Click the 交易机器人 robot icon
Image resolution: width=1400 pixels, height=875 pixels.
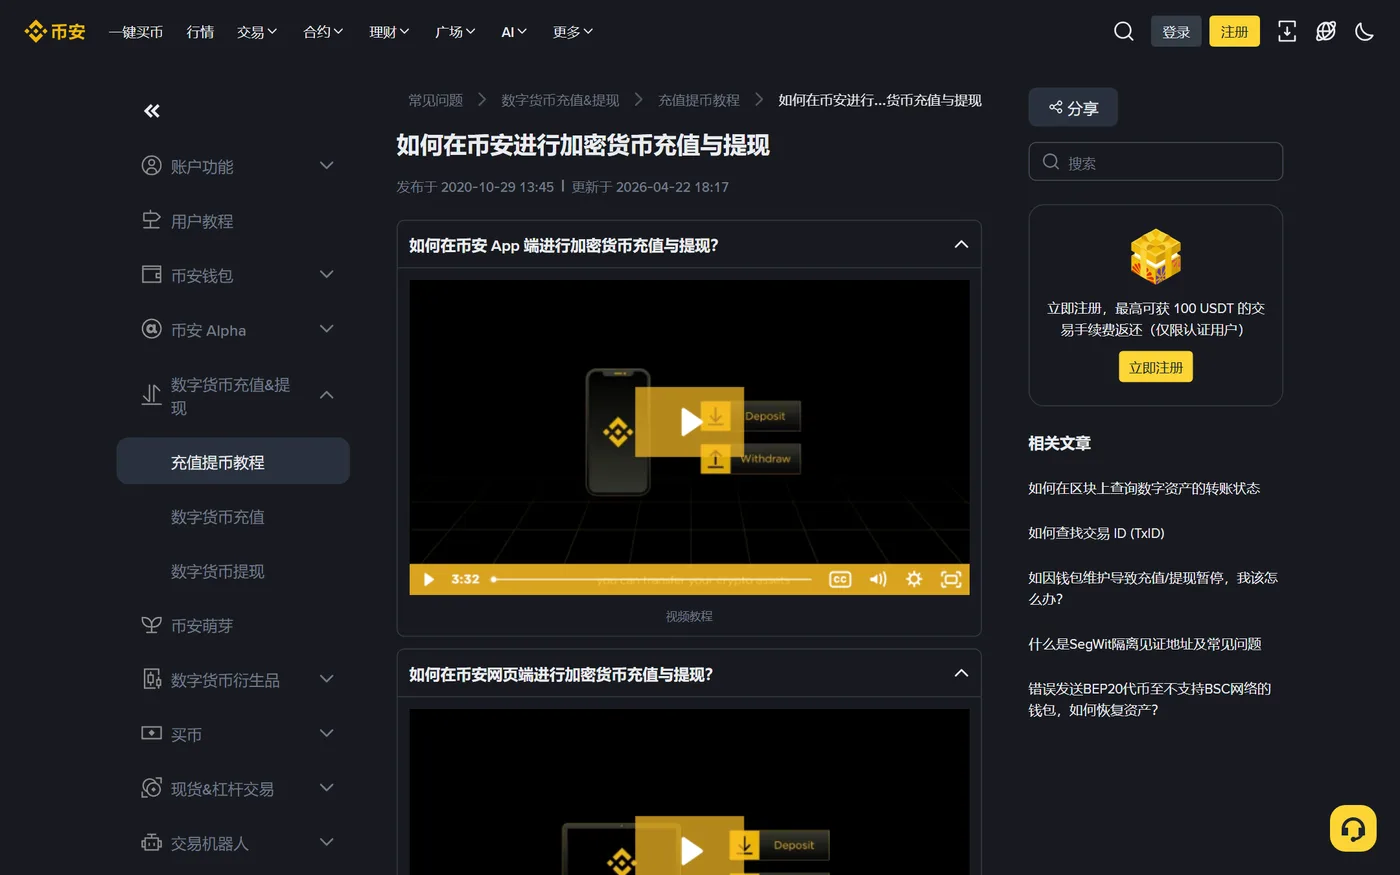[151, 842]
